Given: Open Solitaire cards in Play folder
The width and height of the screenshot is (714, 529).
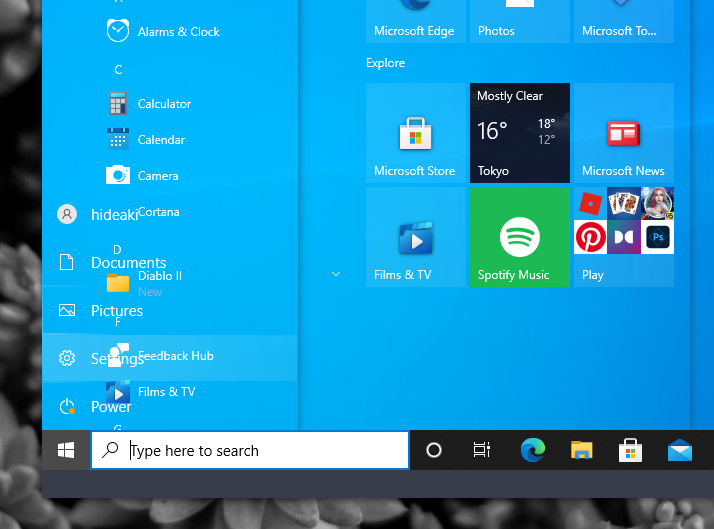Looking at the screenshot, I should click(x=624, y=203).
